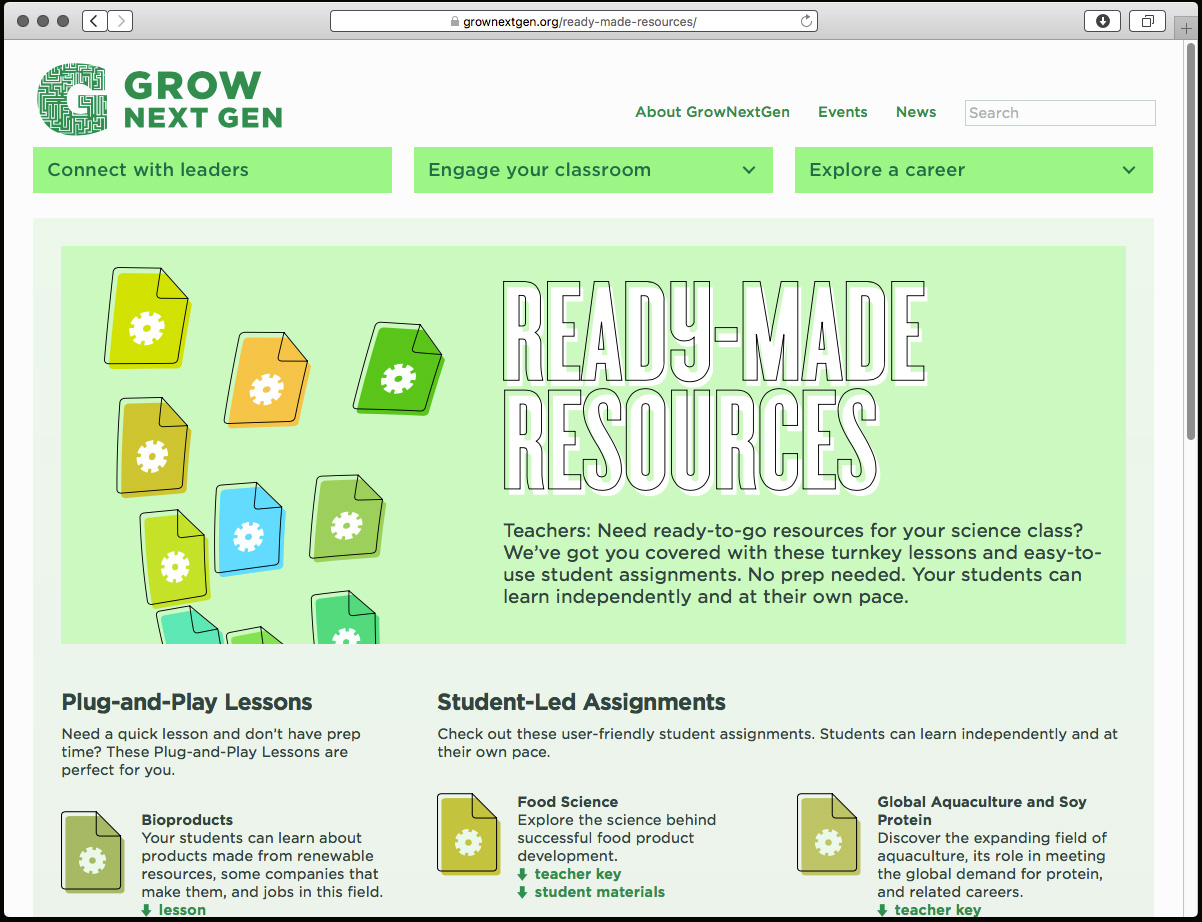
Task: Reload the page with refresh icon
Action: pyautogui.click(x=806, y=21)
